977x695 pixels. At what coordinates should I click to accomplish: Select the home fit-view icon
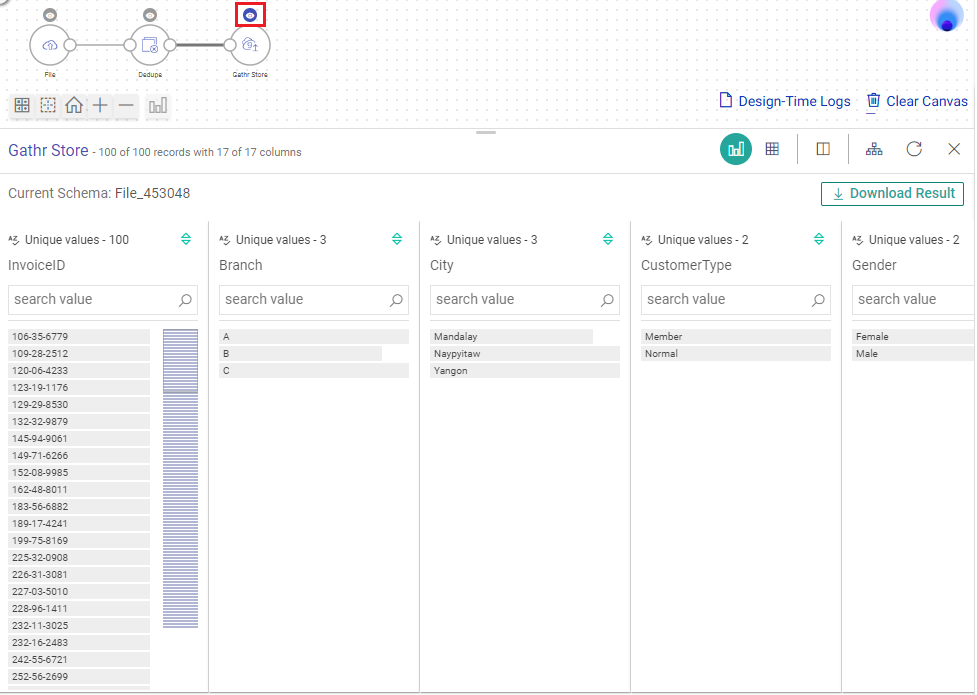[73, 105]
